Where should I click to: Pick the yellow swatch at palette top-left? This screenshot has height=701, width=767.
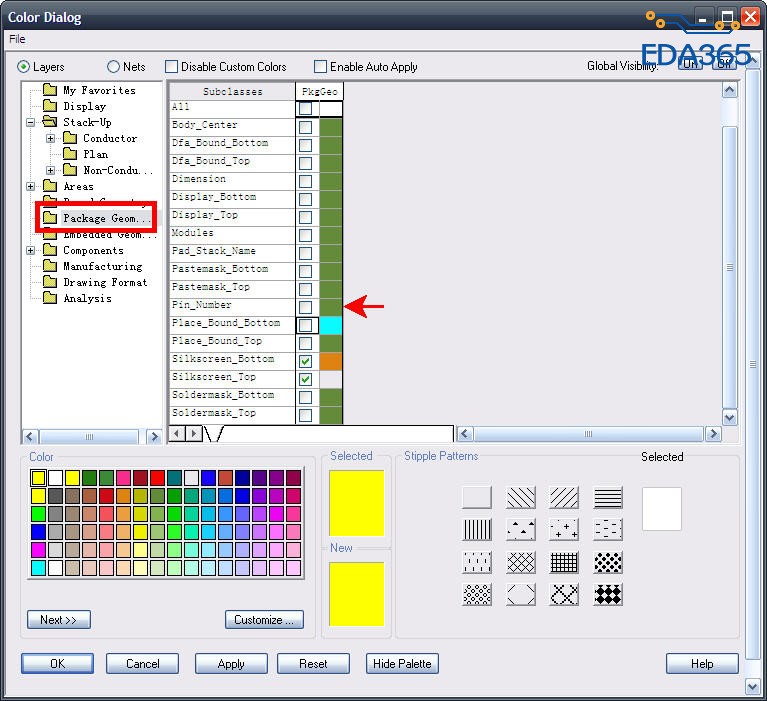38,477
